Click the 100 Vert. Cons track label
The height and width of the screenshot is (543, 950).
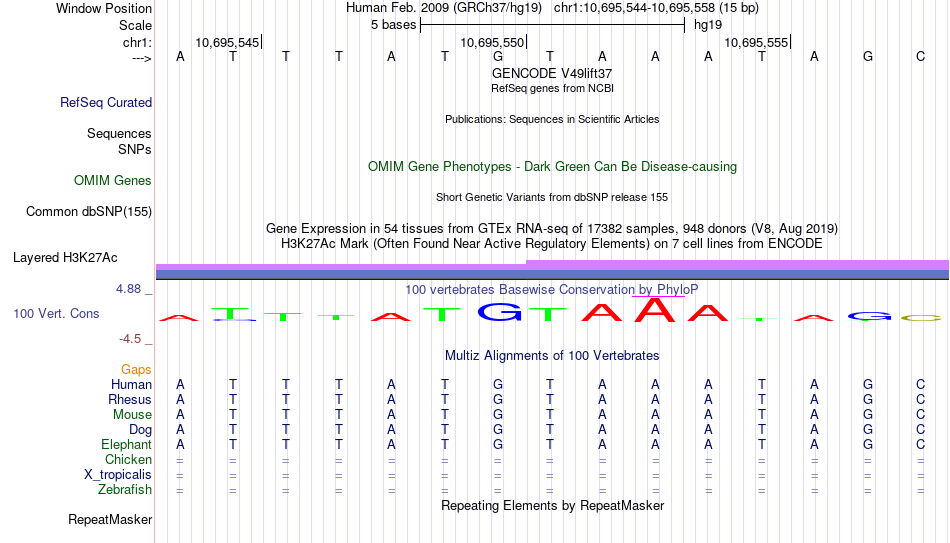pos(56,313)
